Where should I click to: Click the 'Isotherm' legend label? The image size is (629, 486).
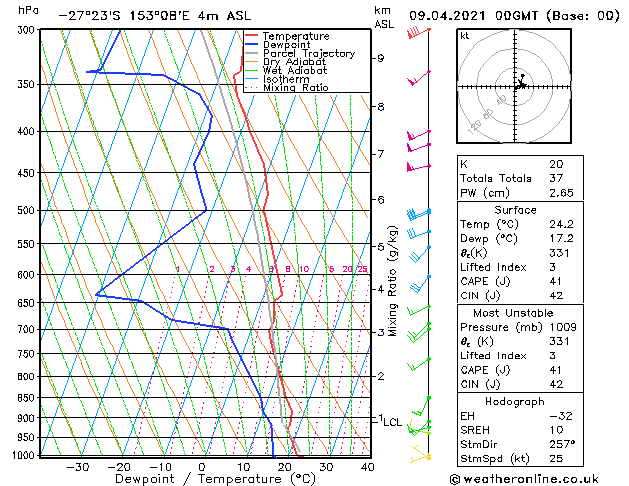pyautogui.click(x=286, y=79)
